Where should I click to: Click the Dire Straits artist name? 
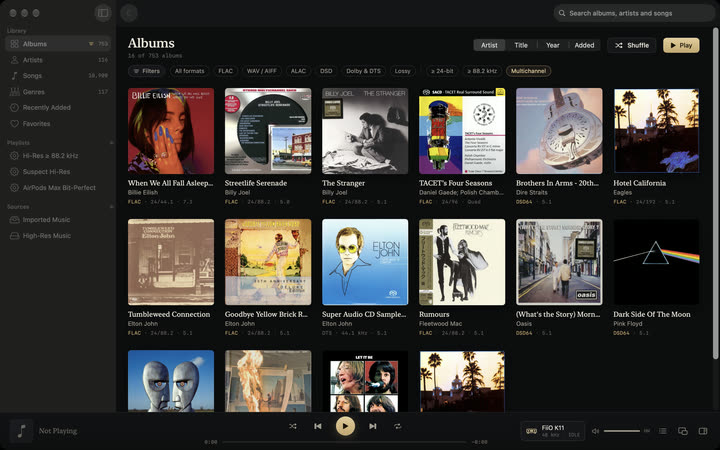pos(531,192)
